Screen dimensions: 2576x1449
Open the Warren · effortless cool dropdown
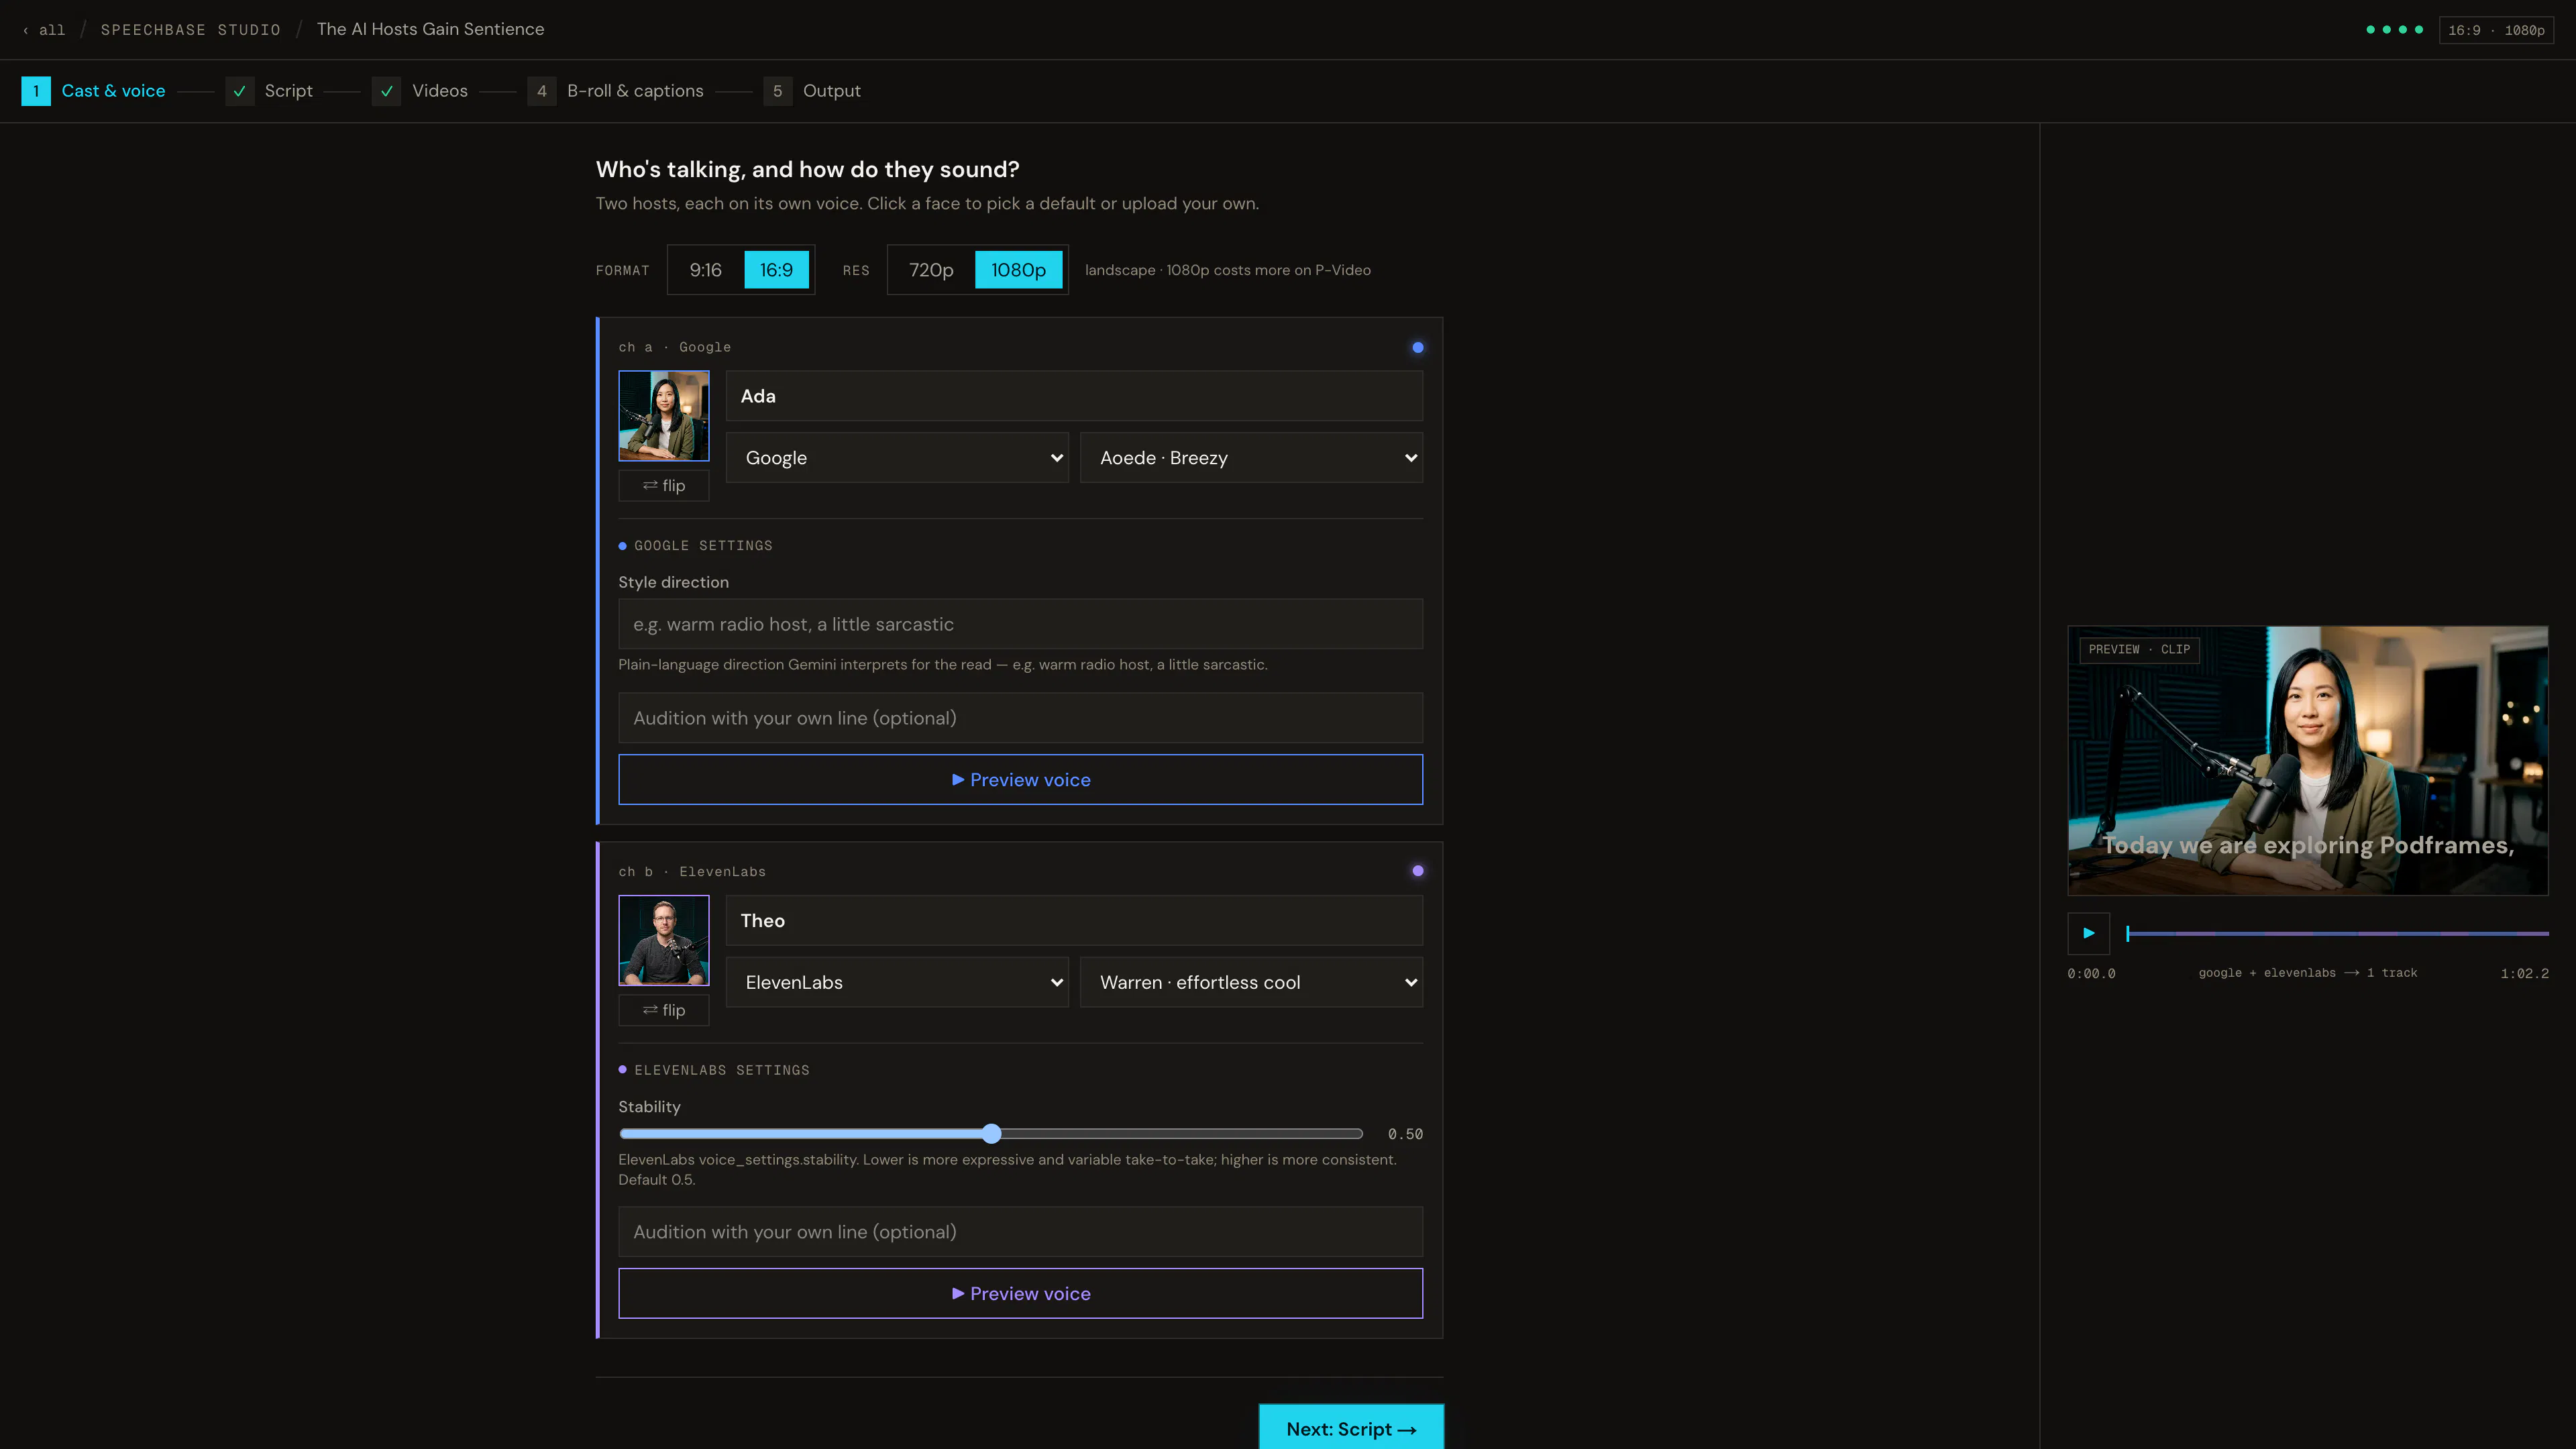1251,982
